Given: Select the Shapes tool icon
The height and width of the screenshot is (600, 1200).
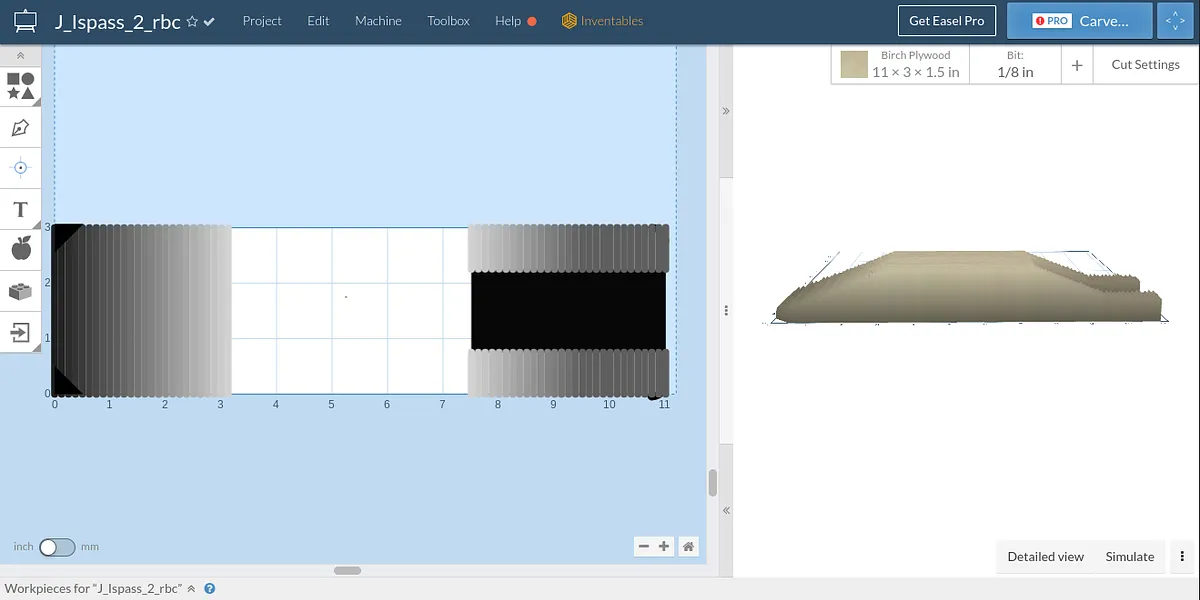Looking at the screenshot, I should (x=21, y=86).
